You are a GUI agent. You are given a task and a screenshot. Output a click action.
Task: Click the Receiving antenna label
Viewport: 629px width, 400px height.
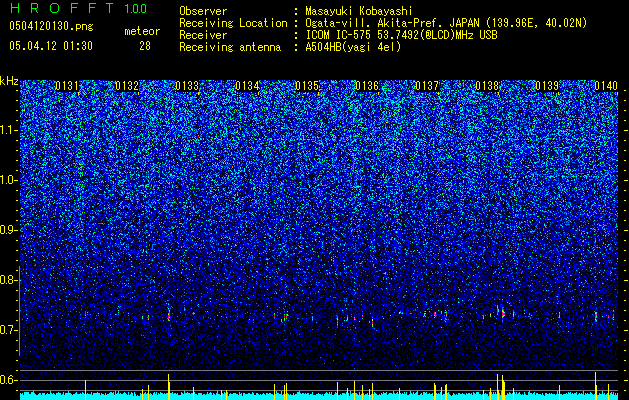(x=230, y=47)
